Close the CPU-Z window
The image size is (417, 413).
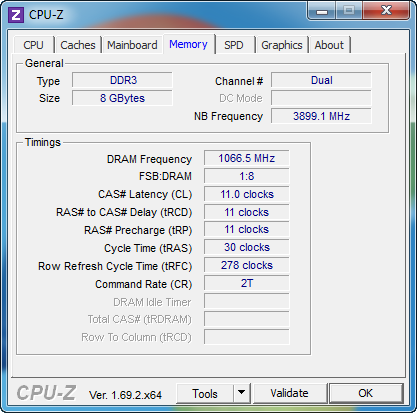click(386, 11)
